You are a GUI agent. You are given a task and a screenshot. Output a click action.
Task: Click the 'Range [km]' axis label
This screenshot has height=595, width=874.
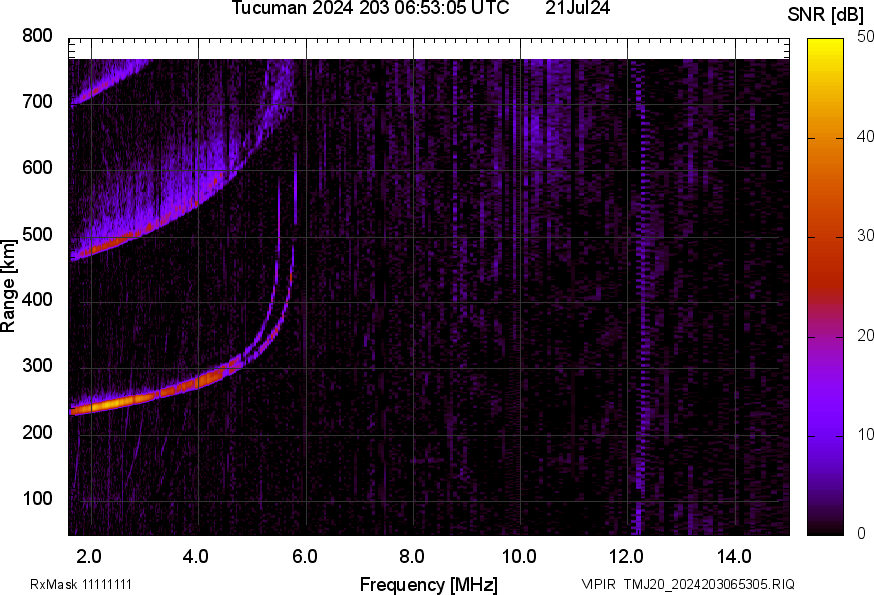point(8,286)
